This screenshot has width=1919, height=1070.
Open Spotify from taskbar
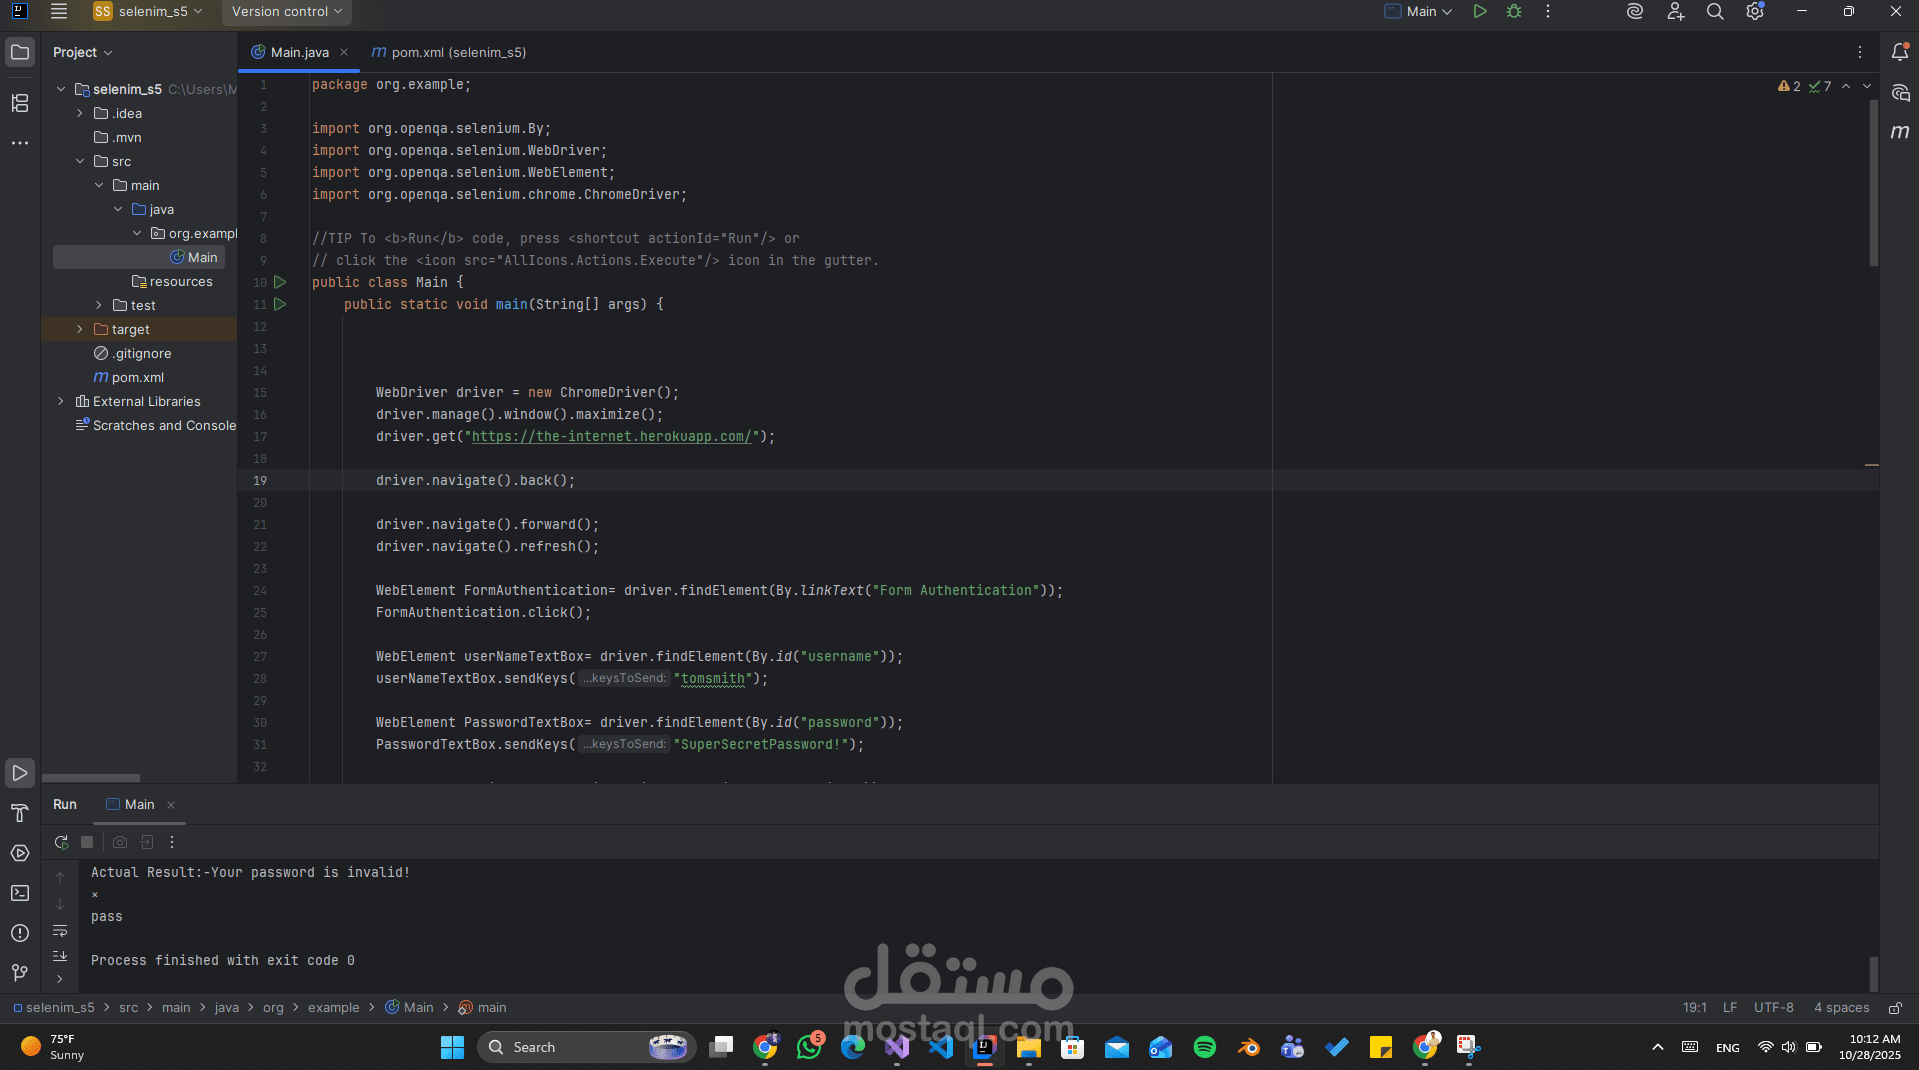1204,1047
